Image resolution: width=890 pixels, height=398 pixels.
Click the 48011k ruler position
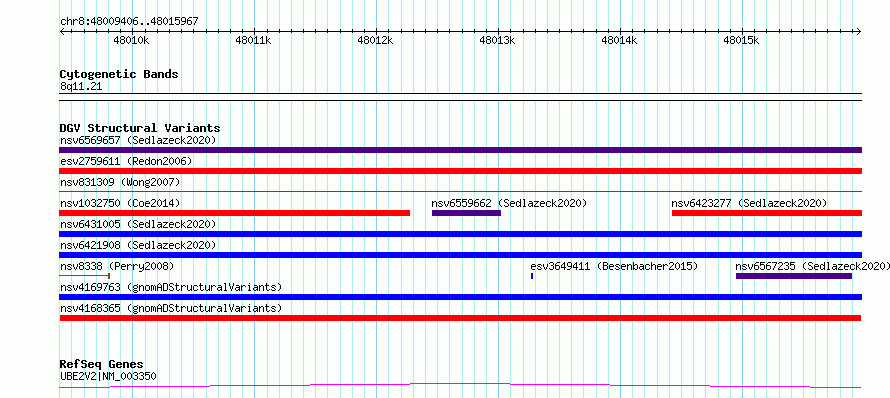click(x=253, y=40)
